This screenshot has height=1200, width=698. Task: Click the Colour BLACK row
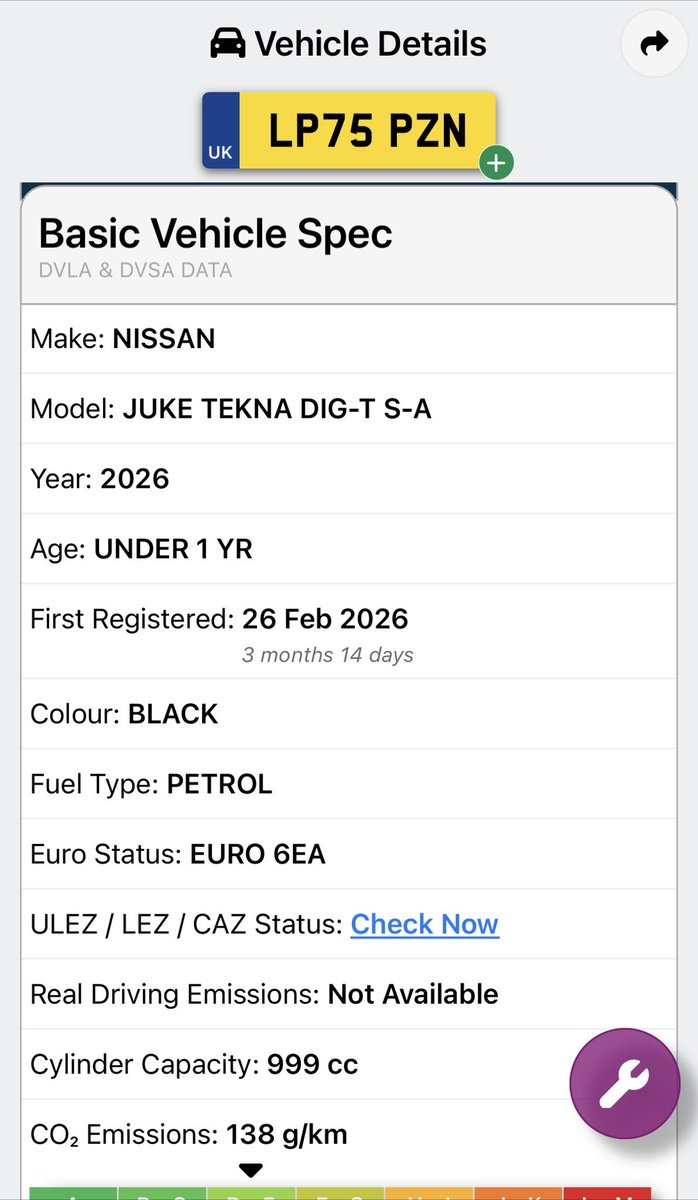pyautogui.click(x=349, y=714)
